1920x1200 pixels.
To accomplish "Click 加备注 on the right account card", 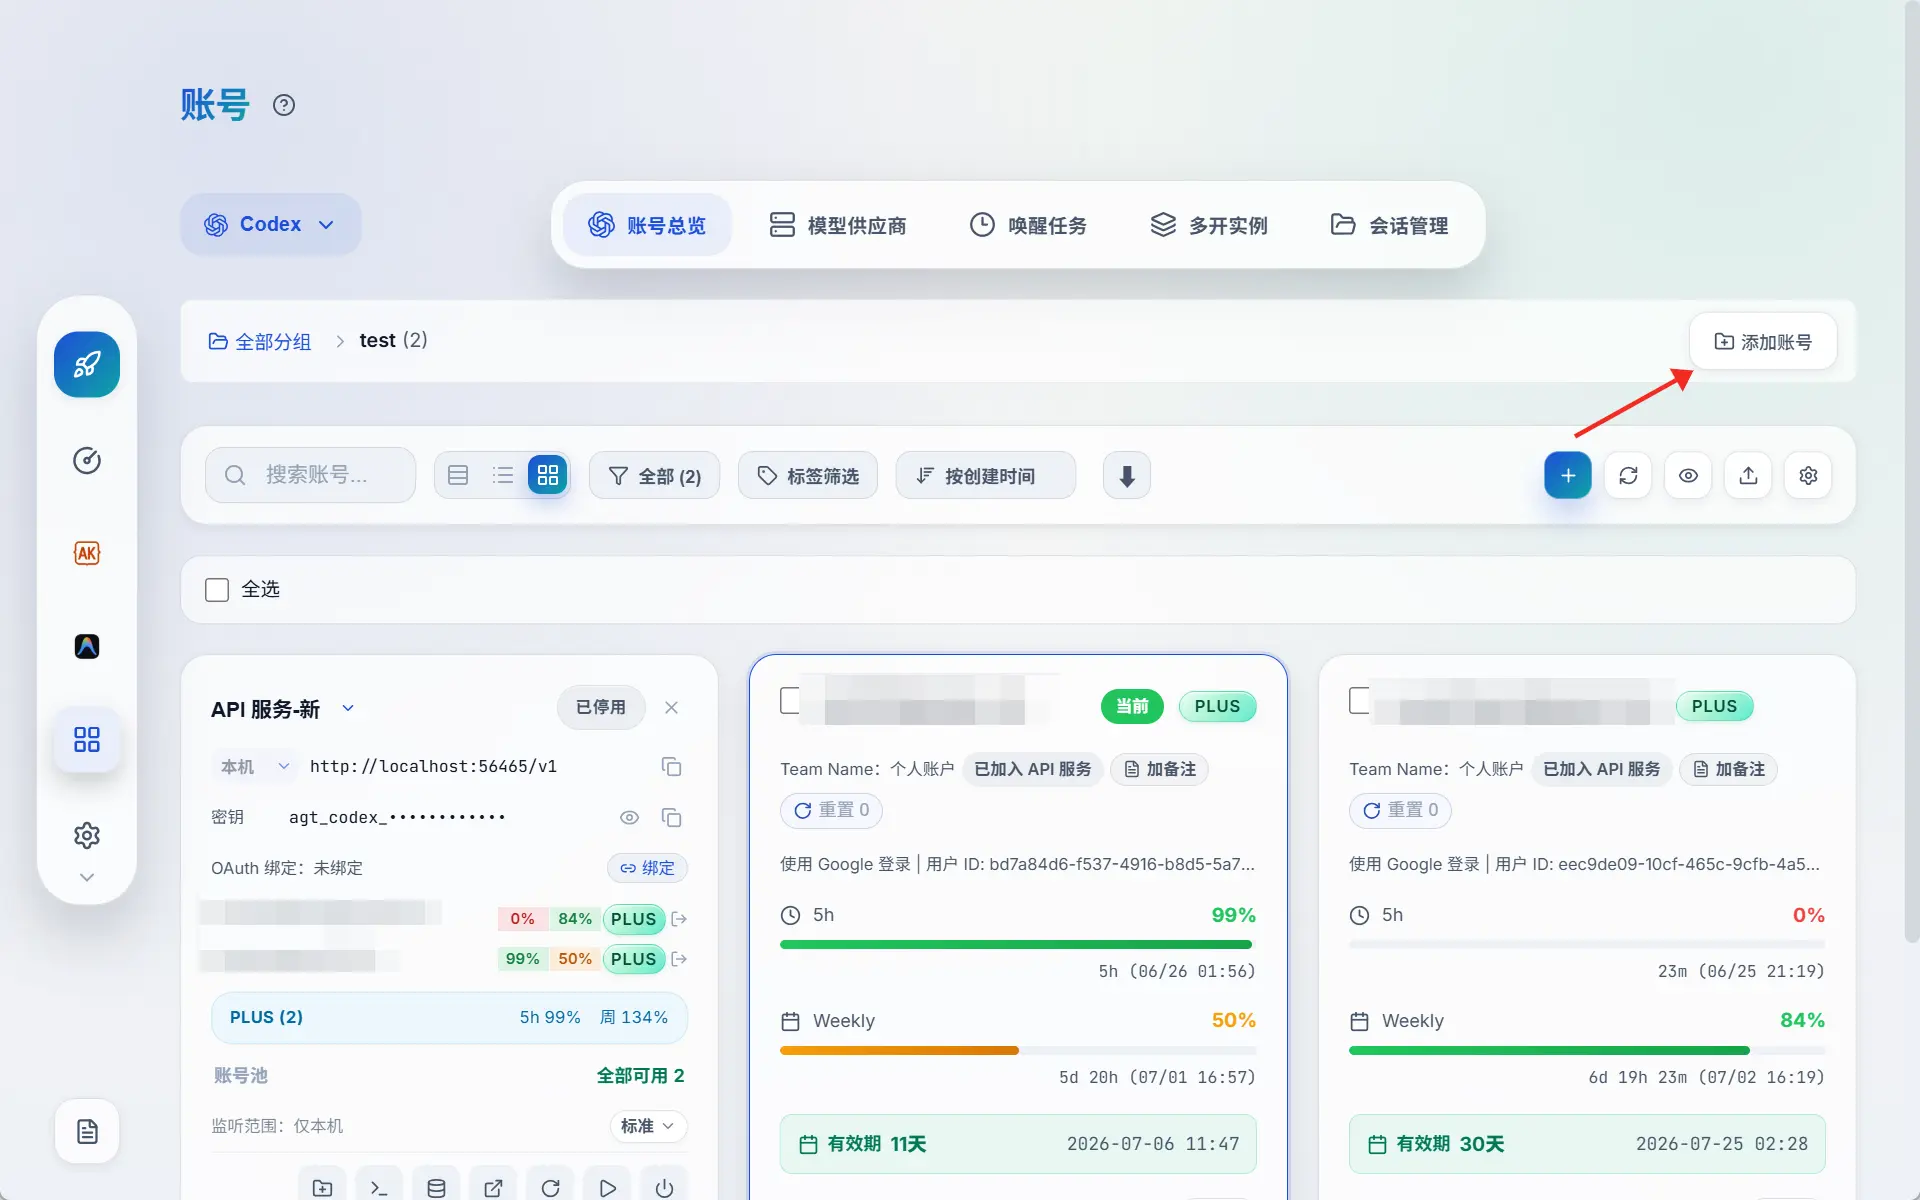I will click(x=1729, y=769).
